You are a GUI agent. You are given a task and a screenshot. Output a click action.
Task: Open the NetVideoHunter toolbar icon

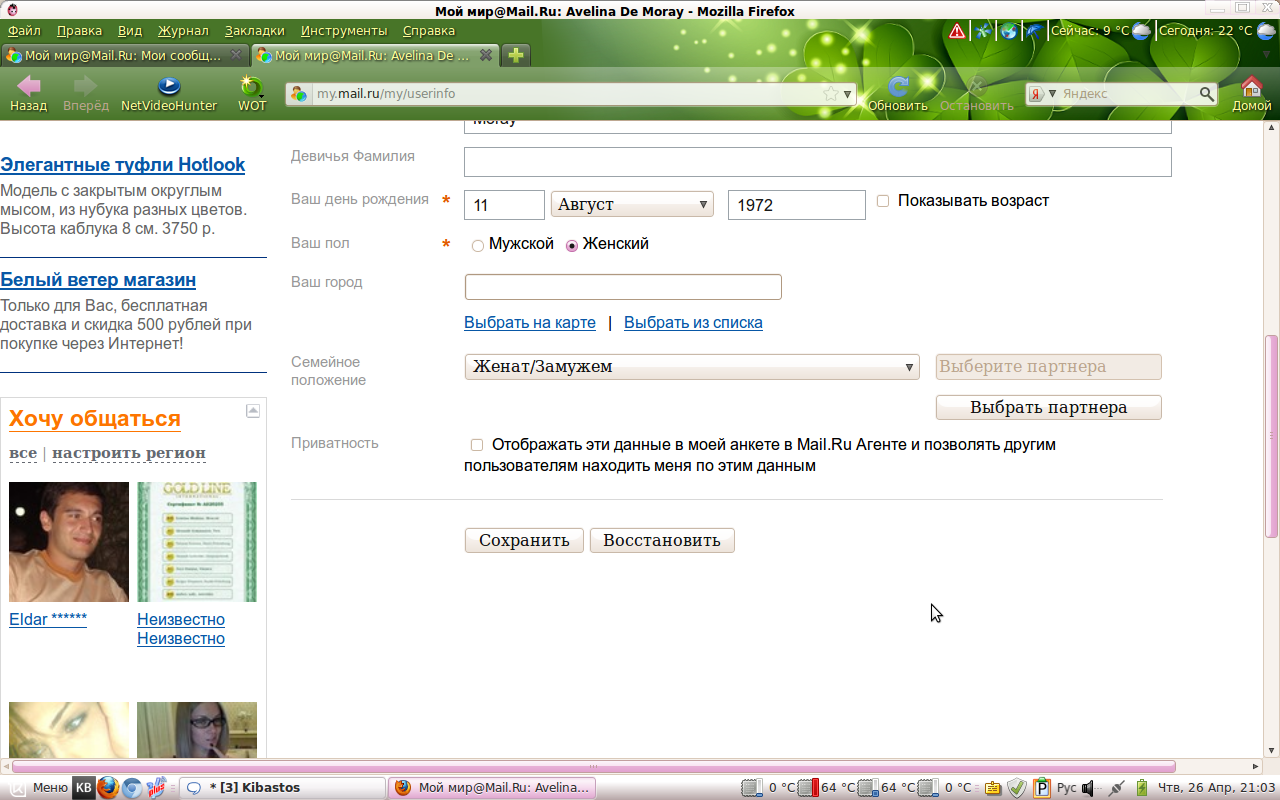coord(169,87)
